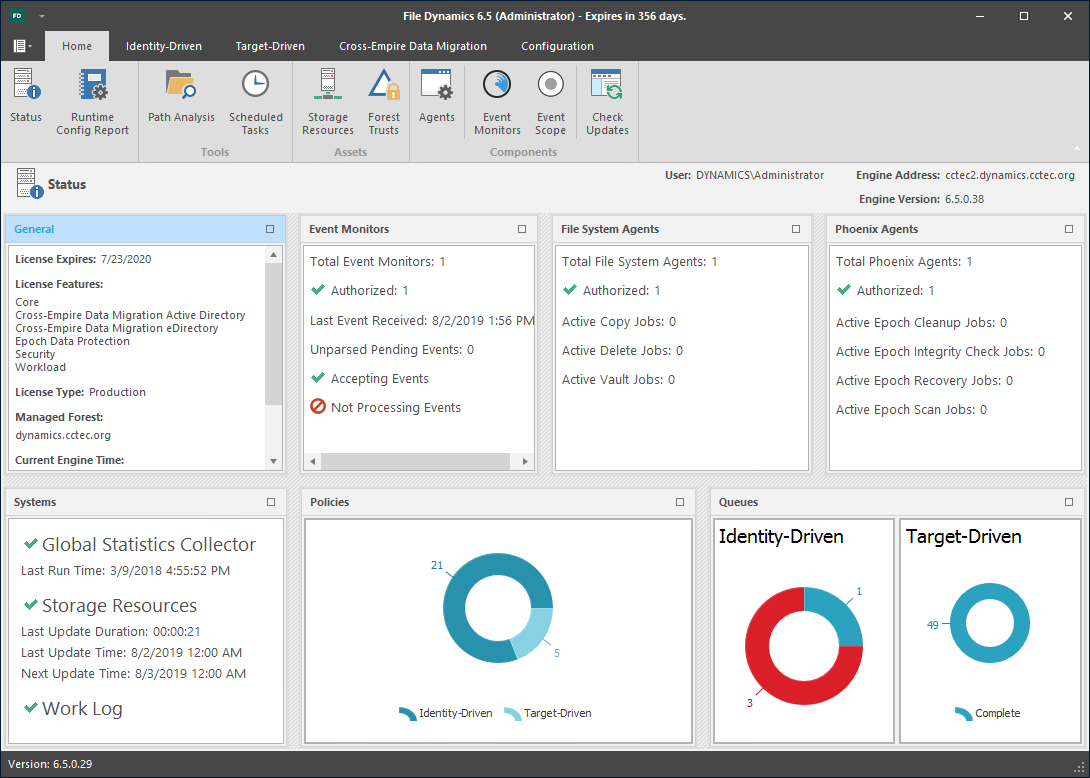Open Event Monitors in ribbon
This screenshot has width=1090, height=778.
(497, 100)
